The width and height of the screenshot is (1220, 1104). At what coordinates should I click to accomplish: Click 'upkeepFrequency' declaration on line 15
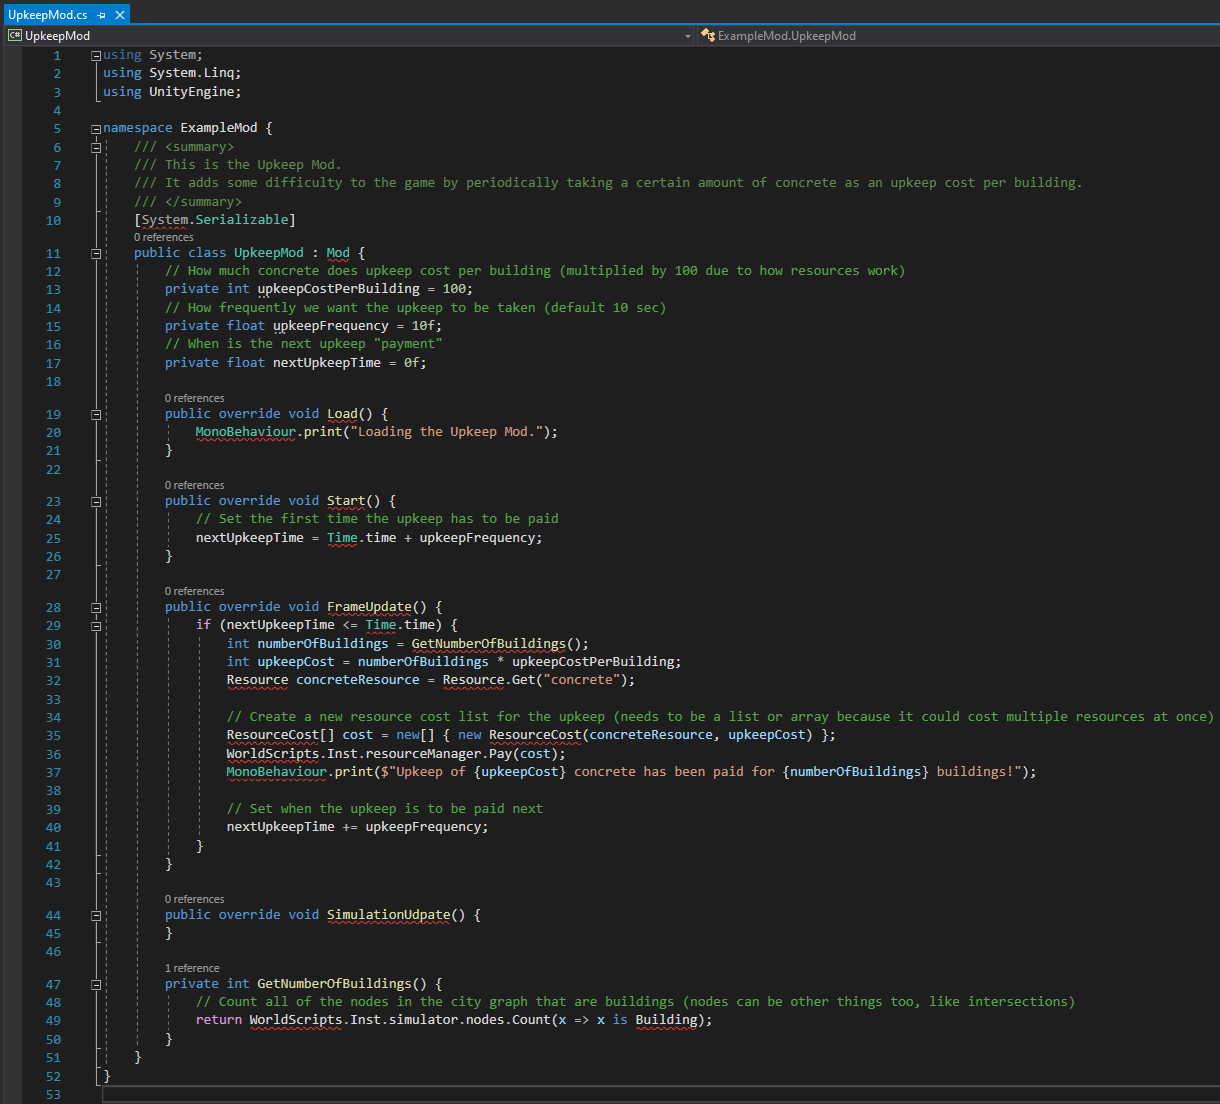tap(331, 326)
